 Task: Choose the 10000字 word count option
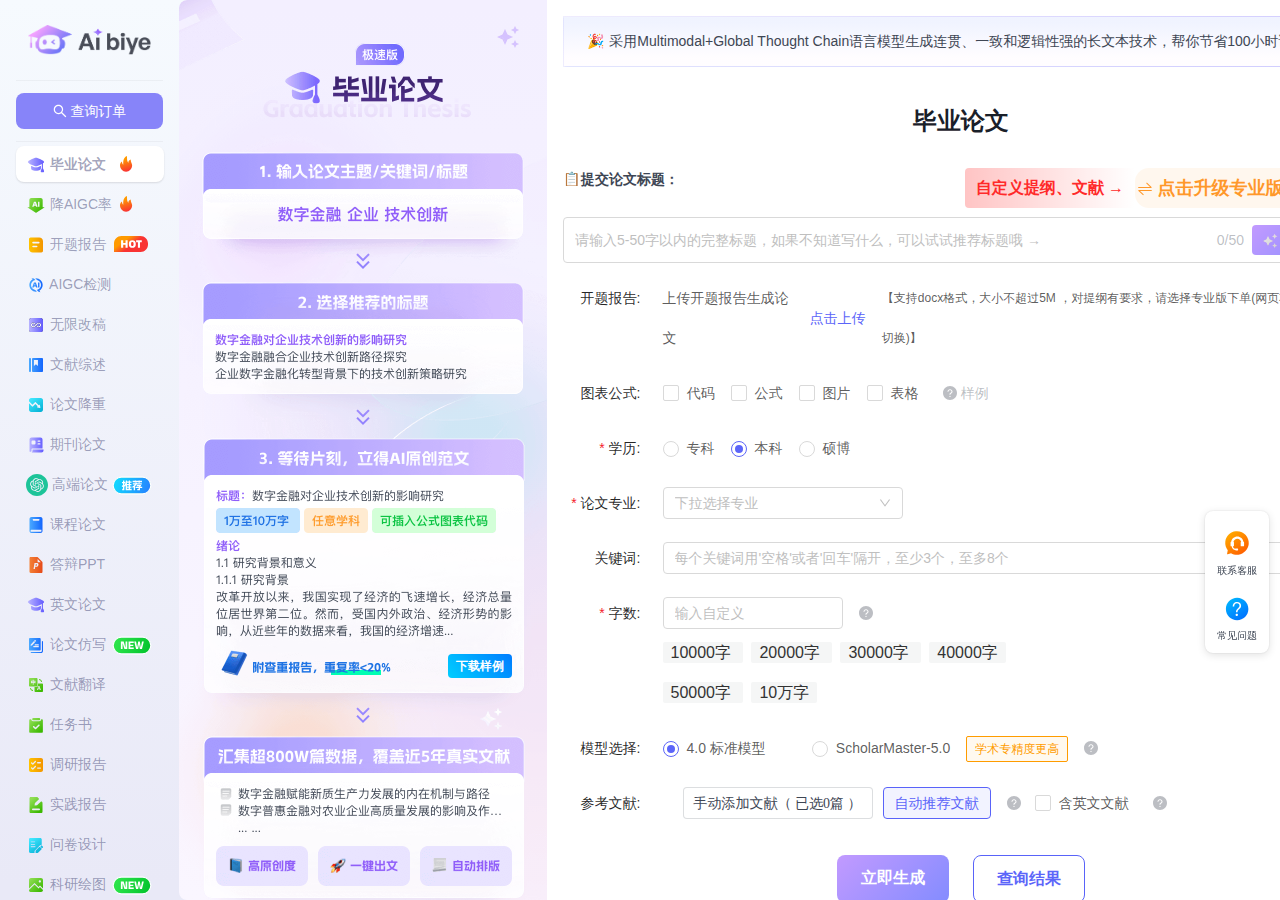702,652
